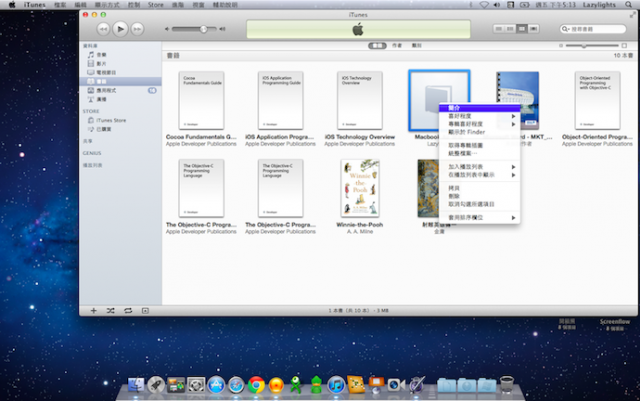This screenshot has height=401, width=640.
Task: Click the A. A. Milne author text
Action: click(x=360, y=232)
